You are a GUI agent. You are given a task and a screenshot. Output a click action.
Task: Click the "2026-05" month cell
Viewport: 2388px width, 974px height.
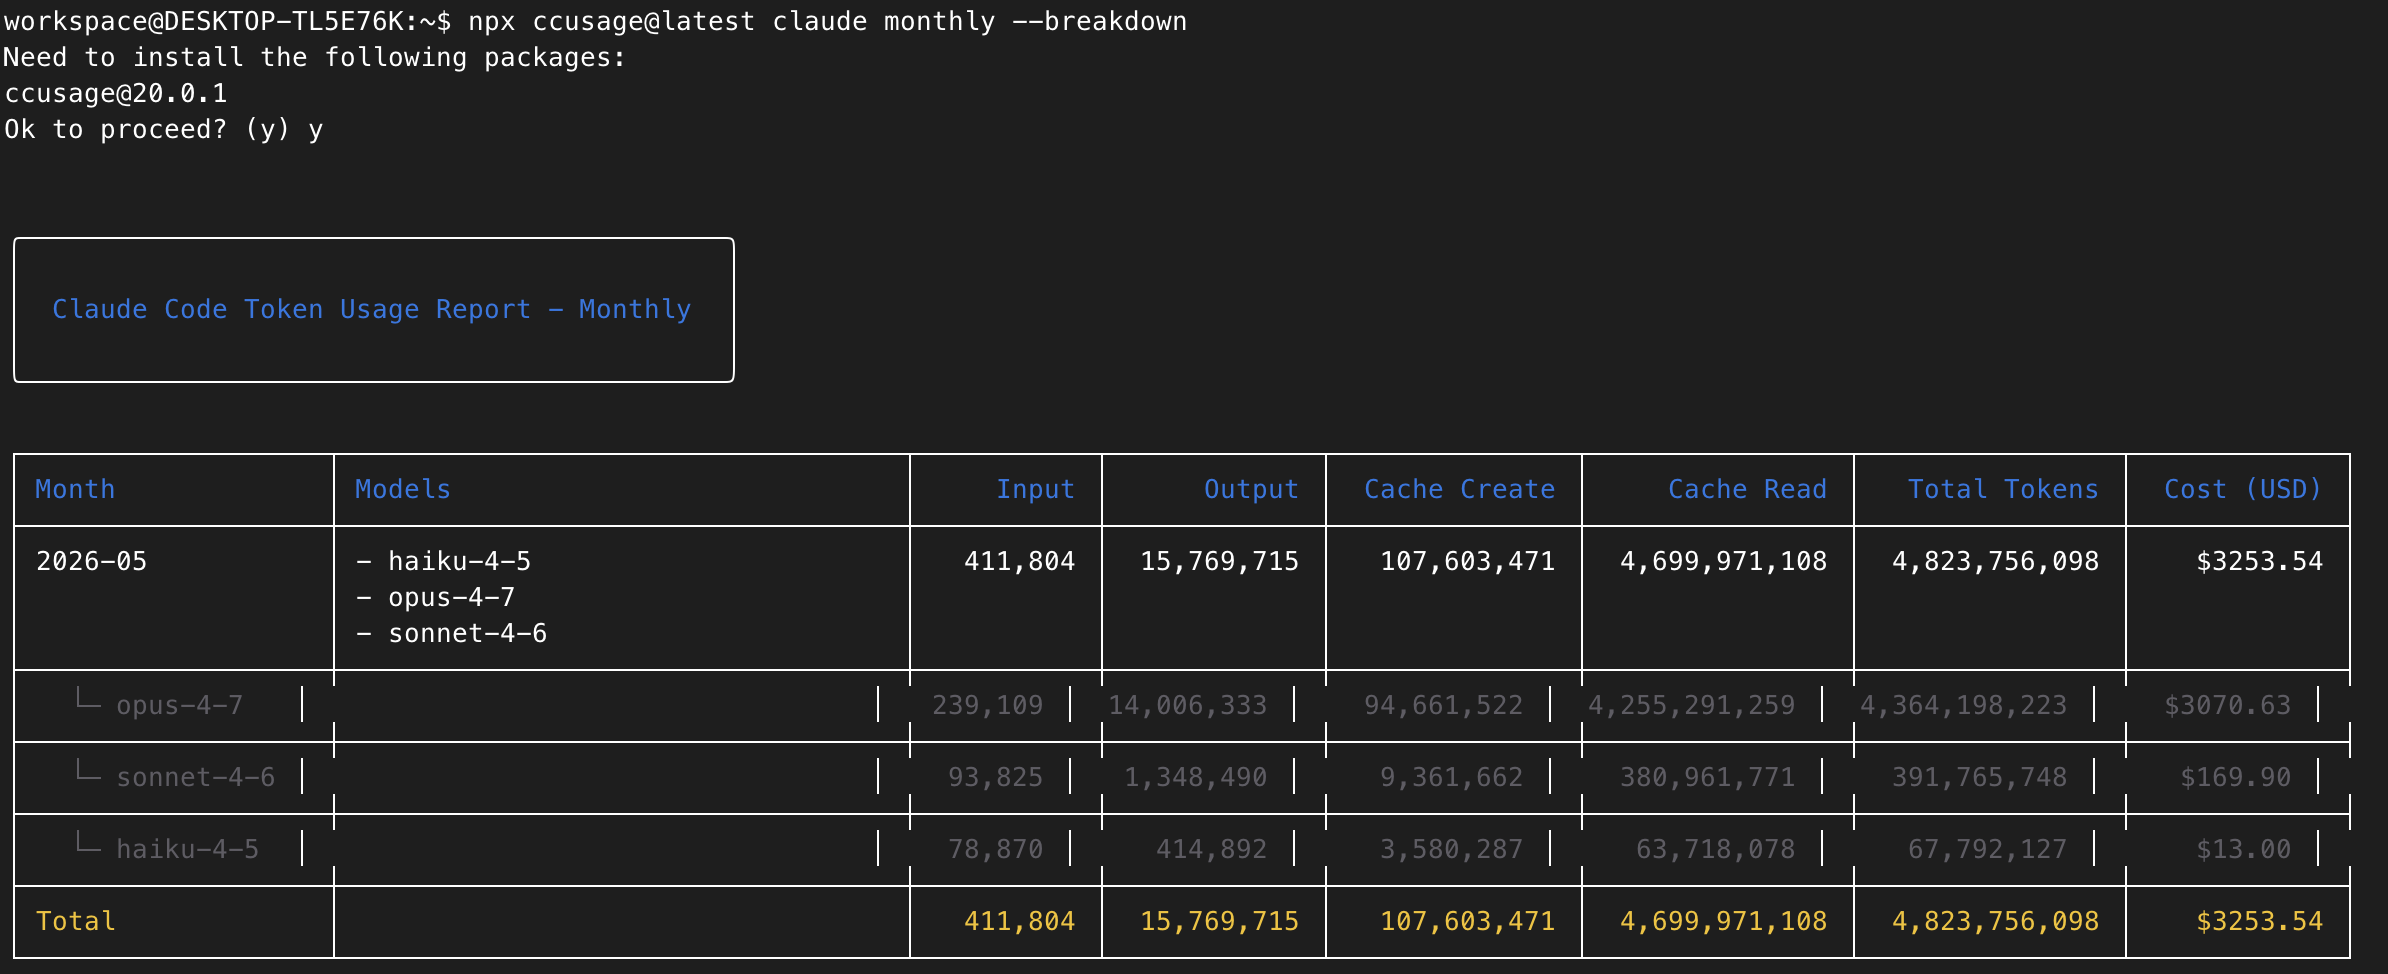(x=91, y=561)
